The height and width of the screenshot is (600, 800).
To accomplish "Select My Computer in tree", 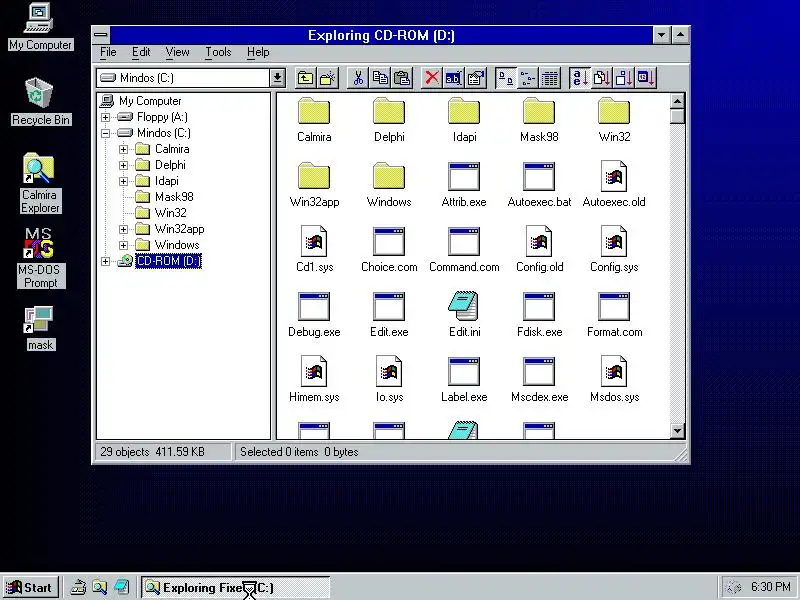I will [150, 101].
